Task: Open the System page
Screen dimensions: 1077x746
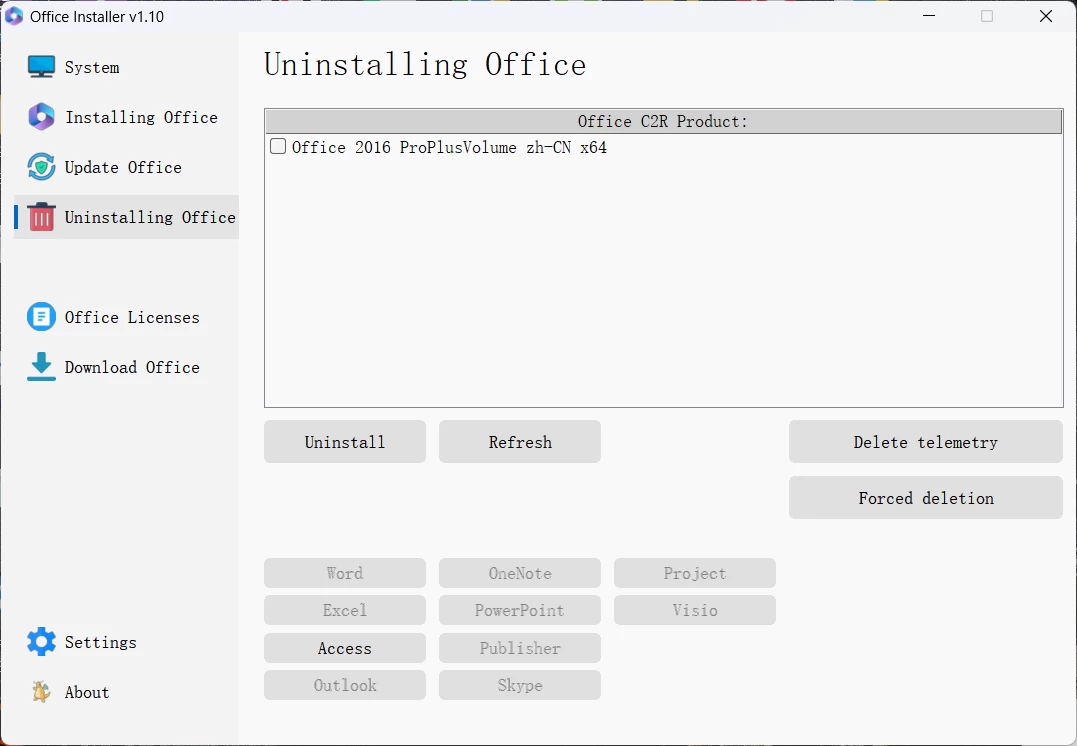Action: 92,67
